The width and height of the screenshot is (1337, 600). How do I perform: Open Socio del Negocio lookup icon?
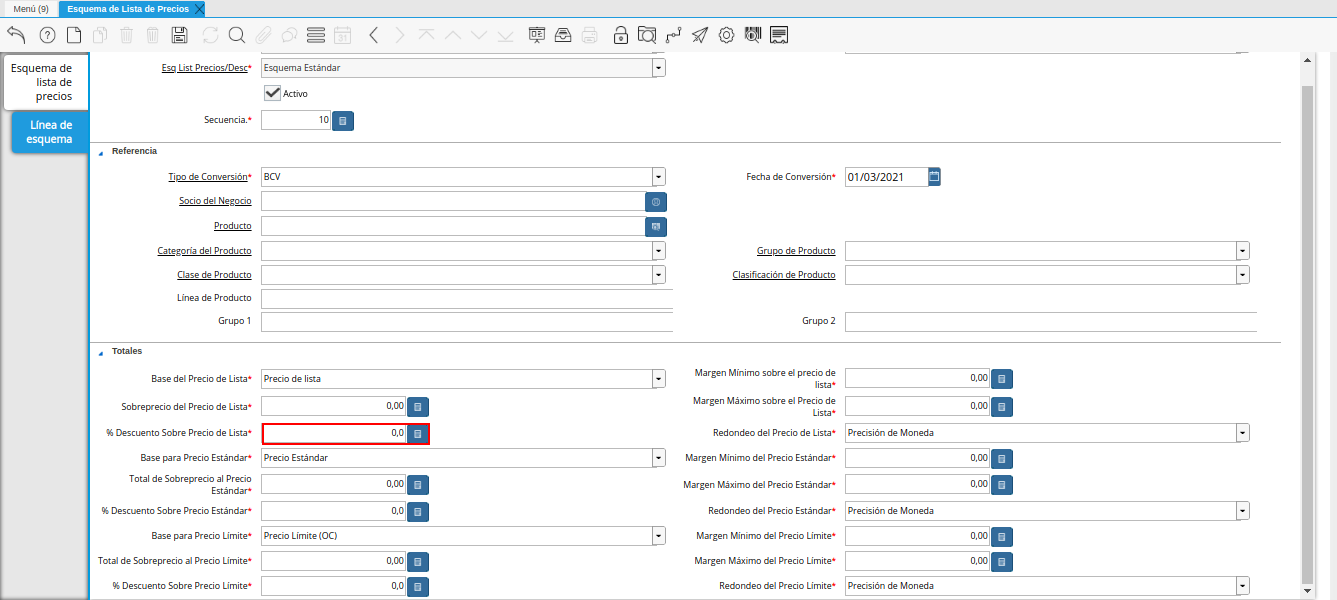pyautogui.click(x=656, y=202)
